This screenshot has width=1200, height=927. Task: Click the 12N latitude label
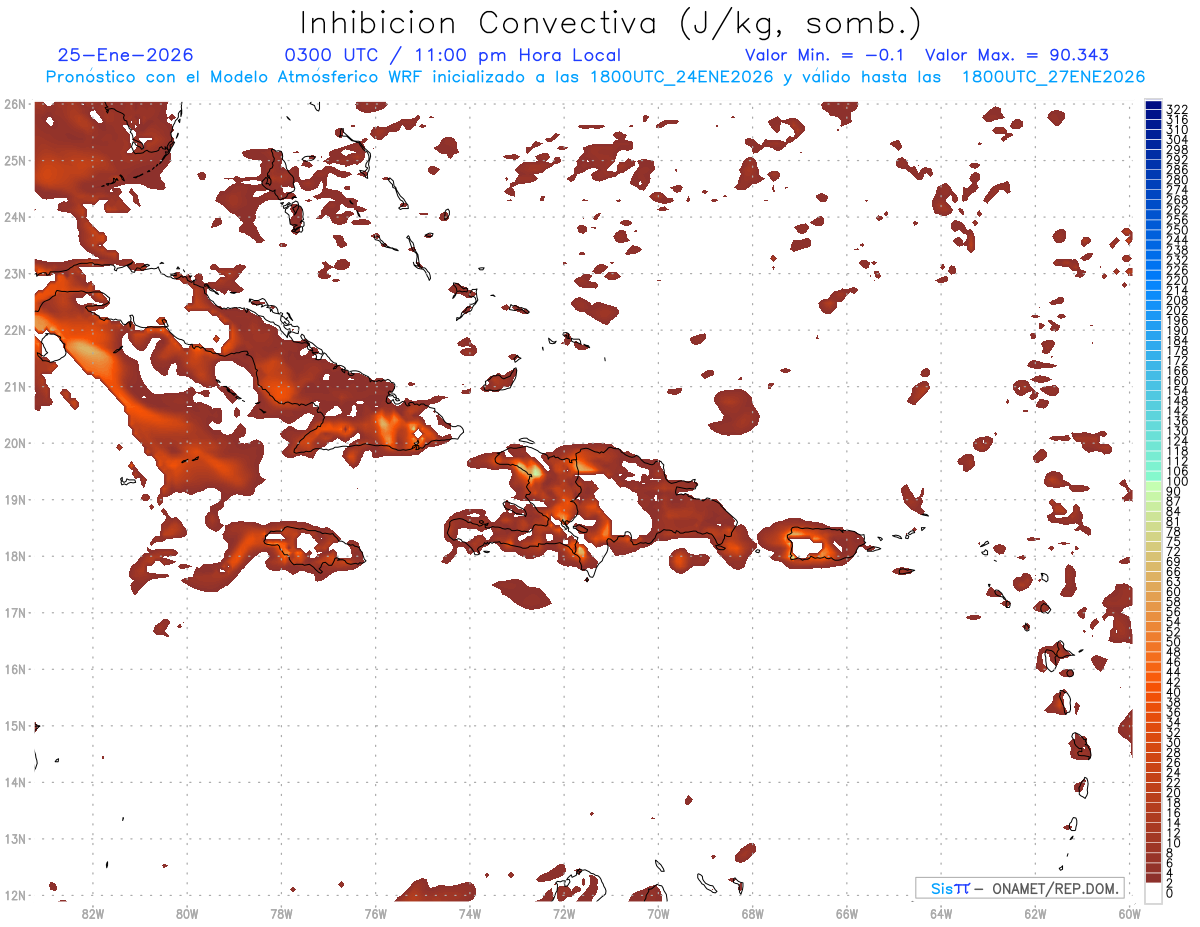[14, 895]
